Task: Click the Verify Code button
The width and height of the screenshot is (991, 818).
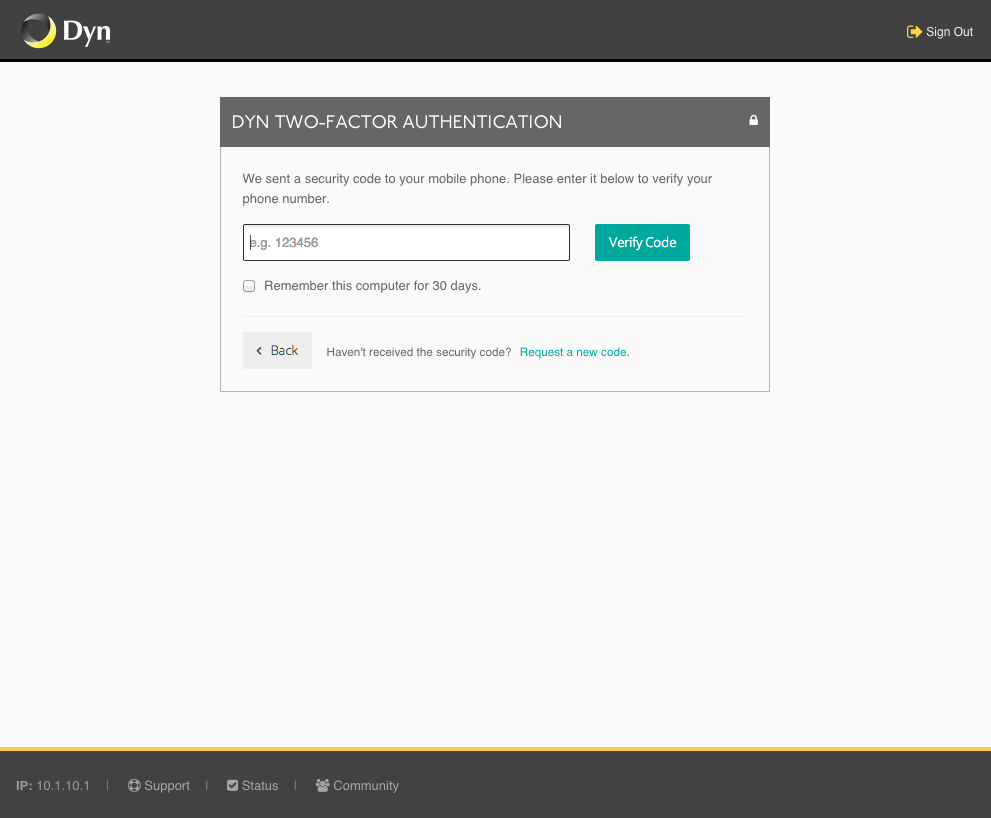Action: 642,242
